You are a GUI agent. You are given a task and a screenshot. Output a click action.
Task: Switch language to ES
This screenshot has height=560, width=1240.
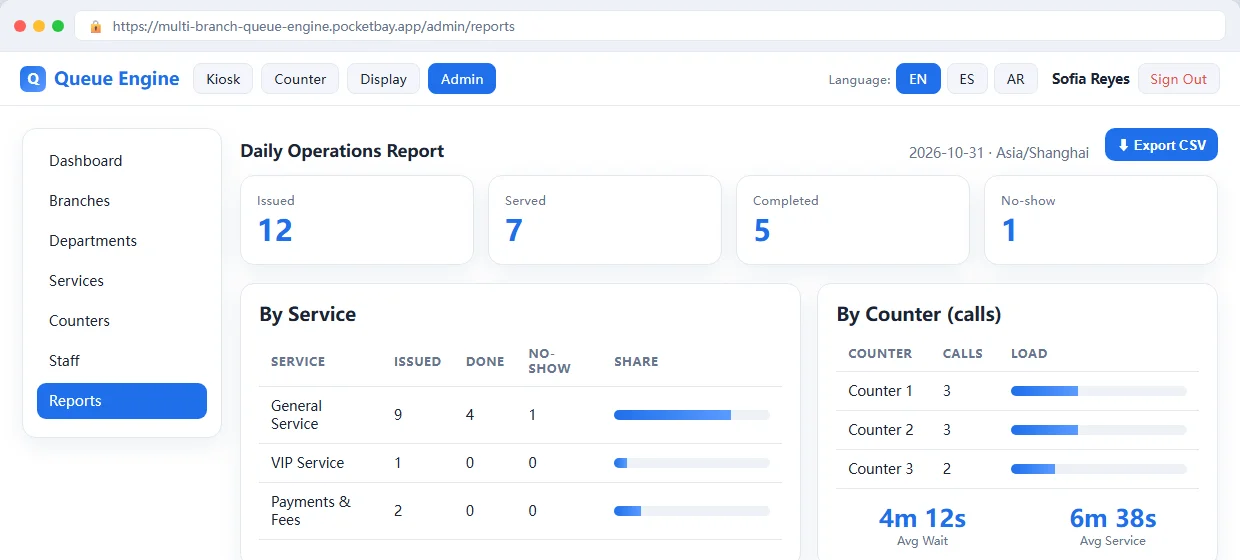967,79
